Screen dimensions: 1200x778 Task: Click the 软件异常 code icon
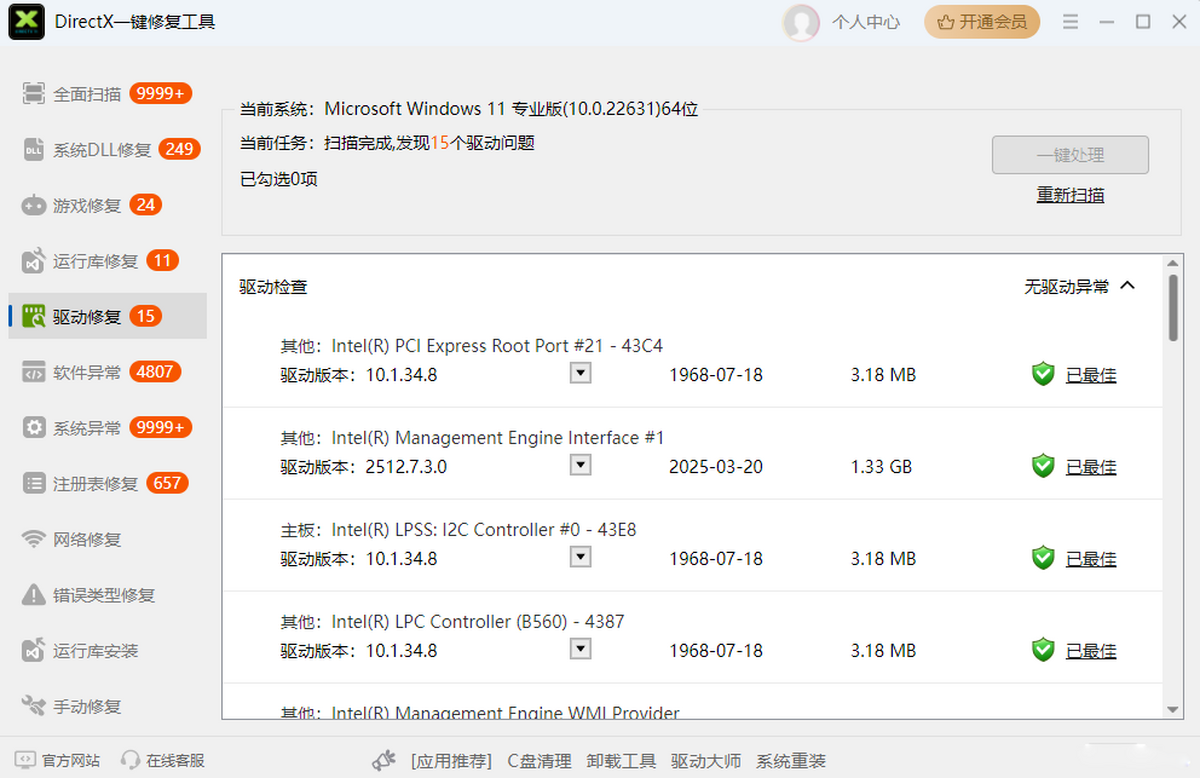click(x=34, y=373)
